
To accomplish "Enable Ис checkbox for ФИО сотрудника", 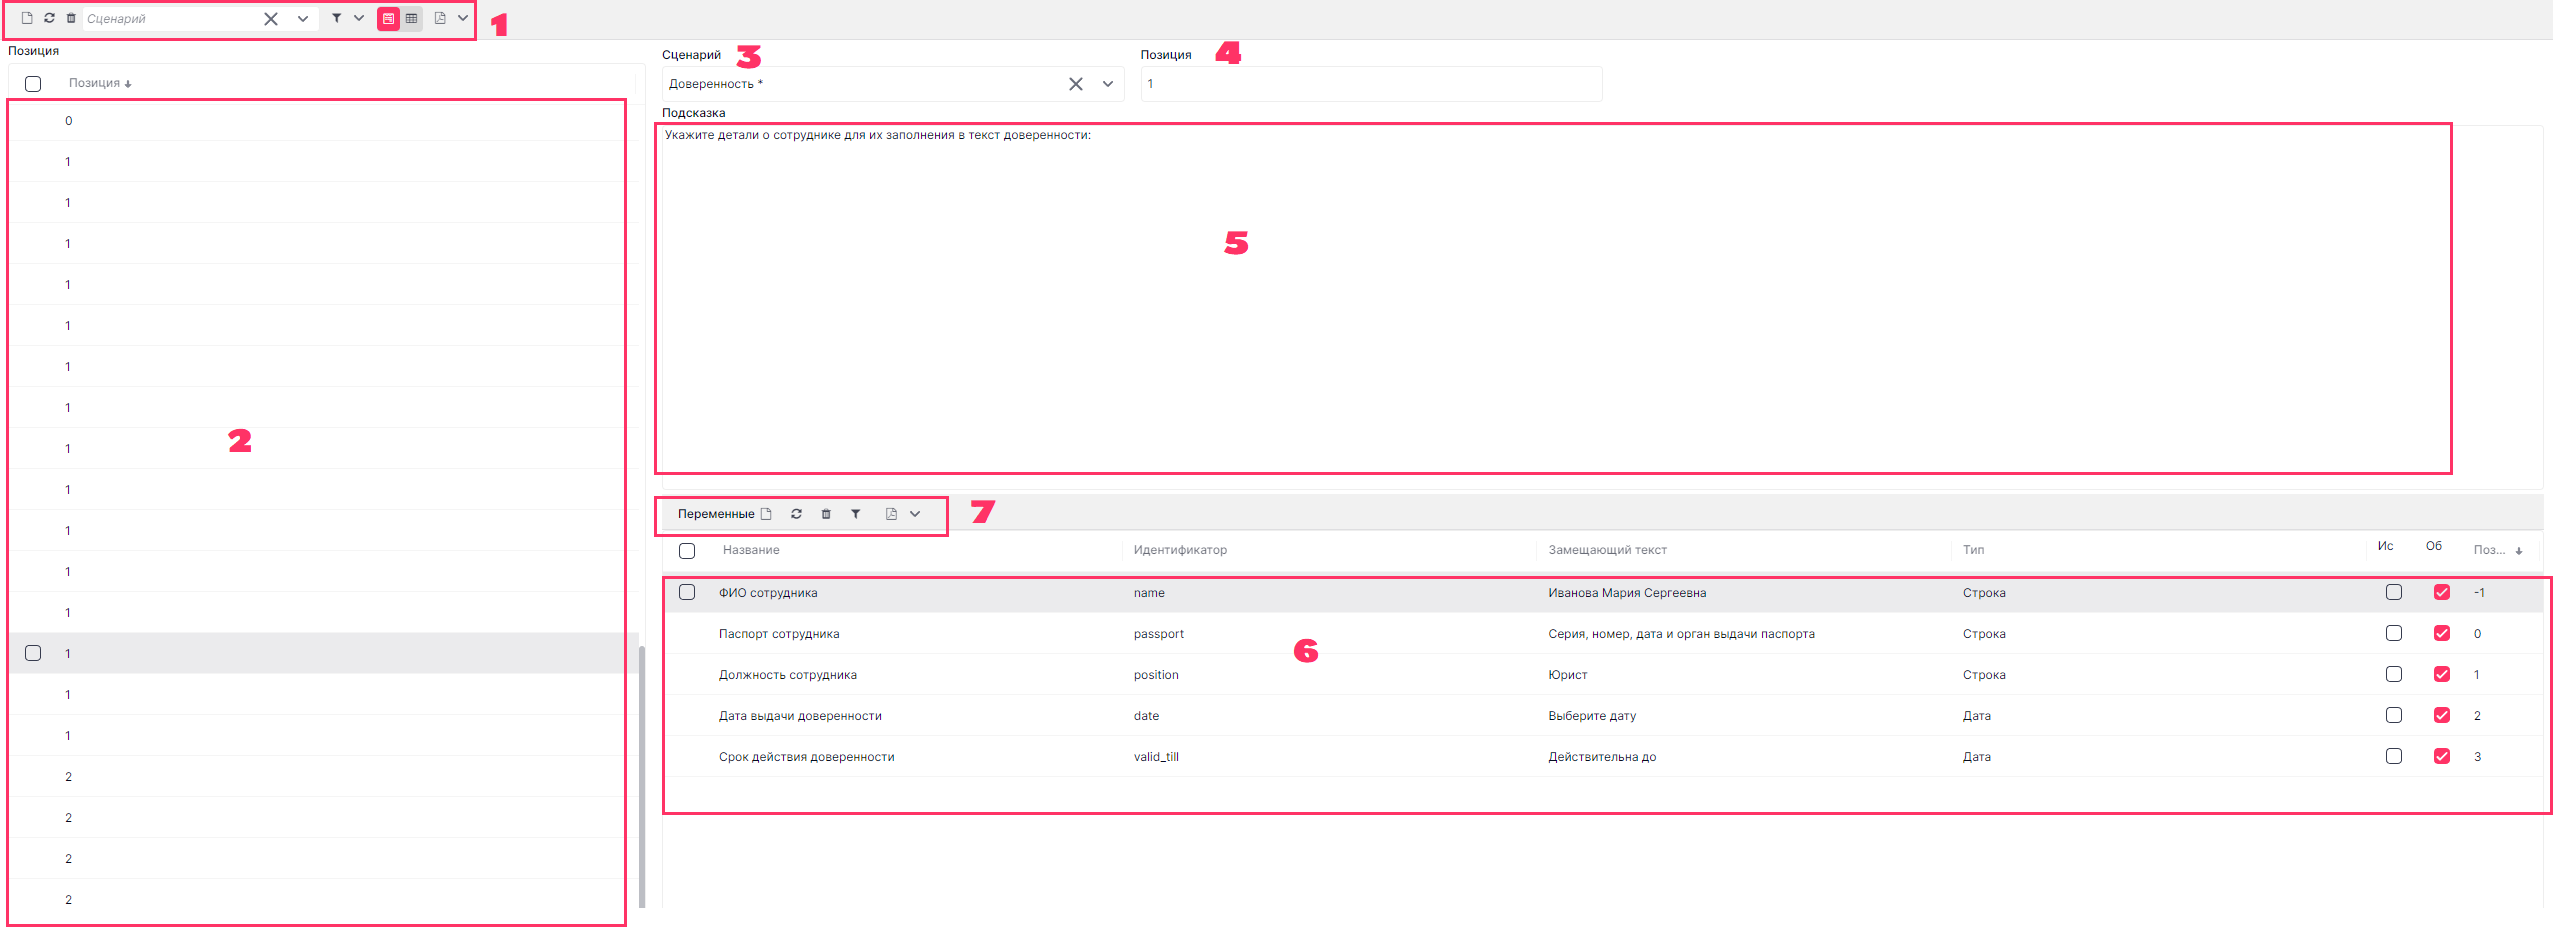I will click(x=2394, y=592).
